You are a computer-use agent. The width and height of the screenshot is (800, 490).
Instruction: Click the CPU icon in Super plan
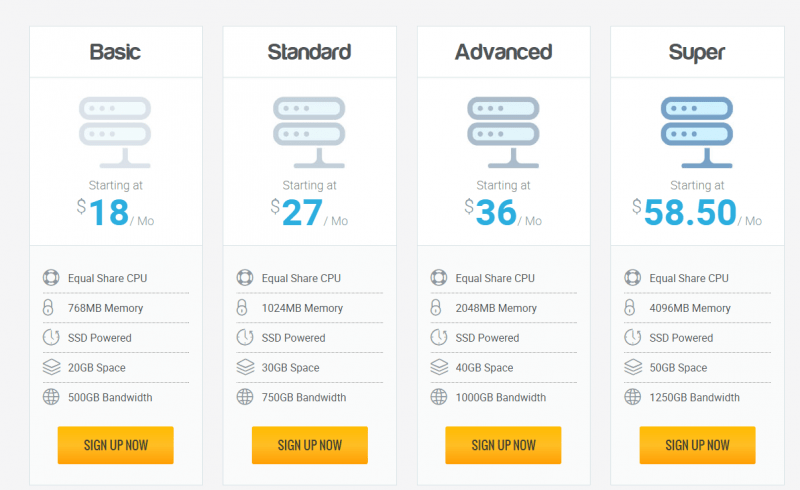click(x=633, y=278)
